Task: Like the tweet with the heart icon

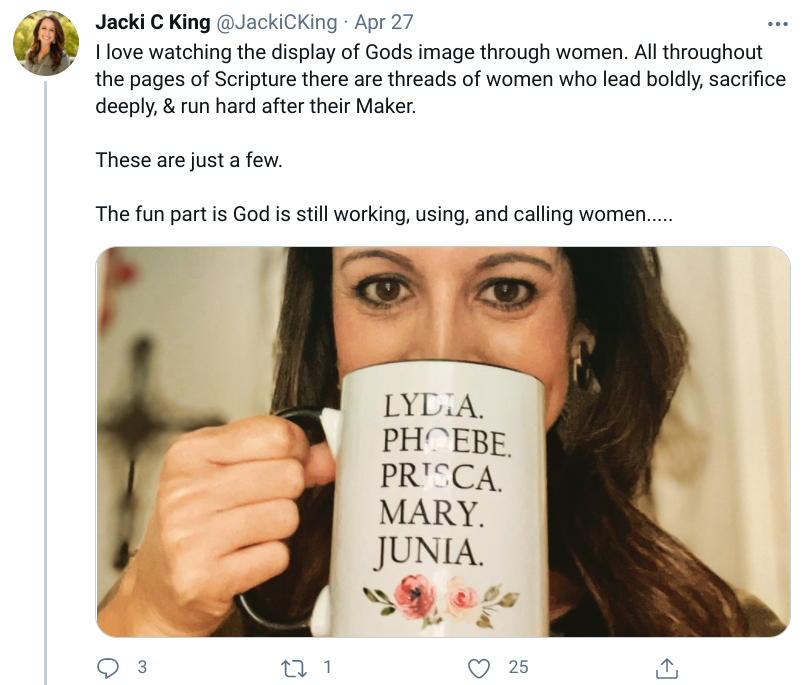Action: click(480, 667)
